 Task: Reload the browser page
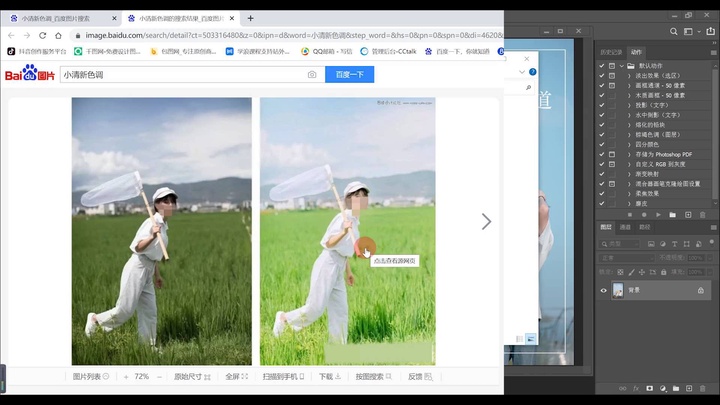pyautogui.click(x=41, y=35)
